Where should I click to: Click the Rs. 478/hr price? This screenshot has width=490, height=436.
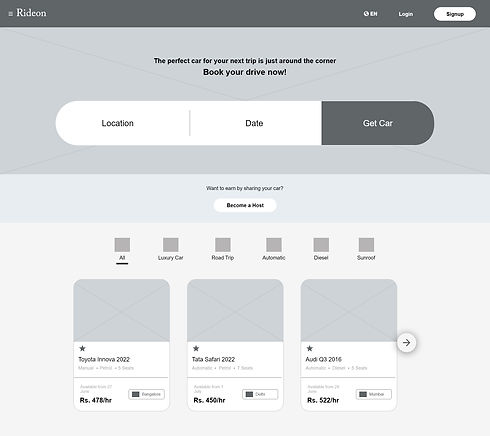96,400
